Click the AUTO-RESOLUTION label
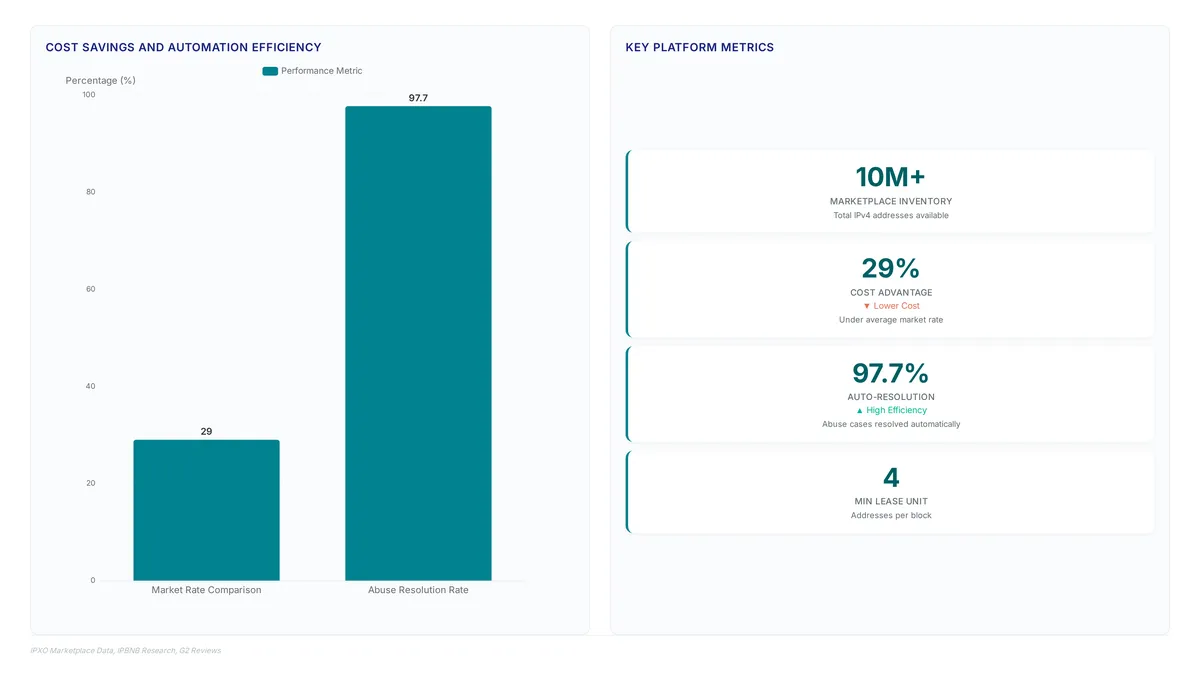1200x675 pixels. 891,397
